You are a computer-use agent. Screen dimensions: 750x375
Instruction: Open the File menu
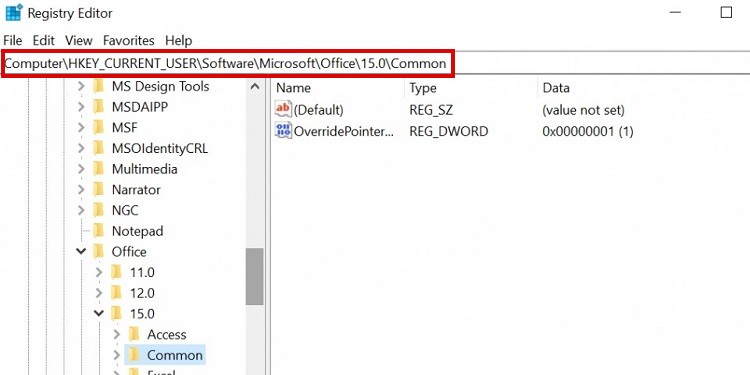tap(12, 41)
